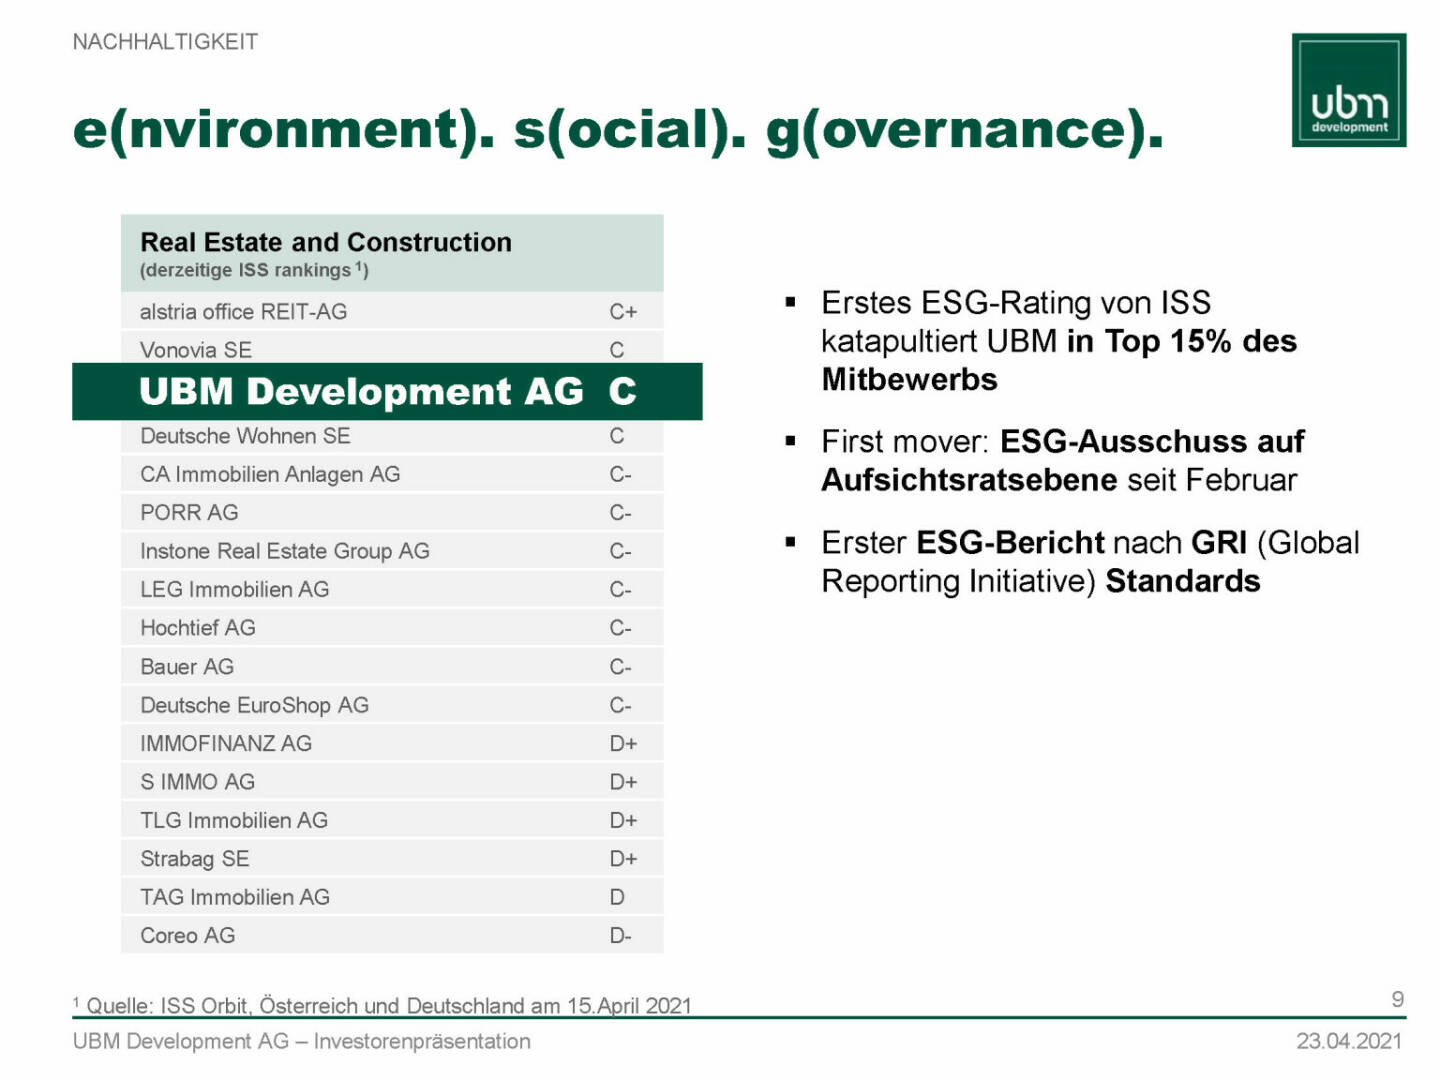Click the Strabag SE ranking row
The height and width of the screenshot is (1080, 1440).
click(391, 858)
